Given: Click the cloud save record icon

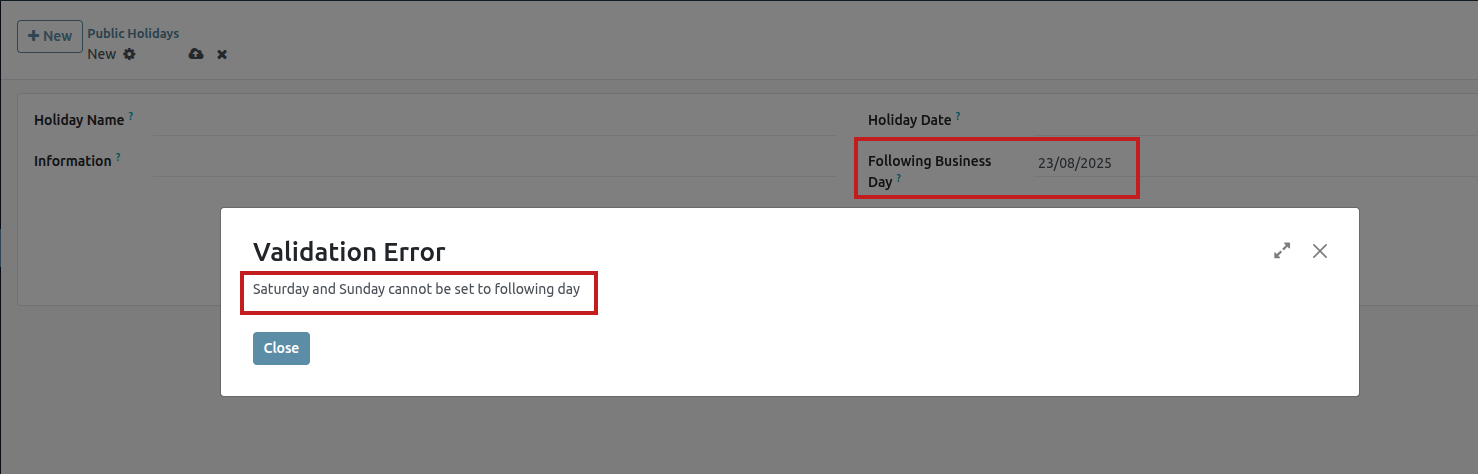Looking at the screenshot, I should 196,54.
